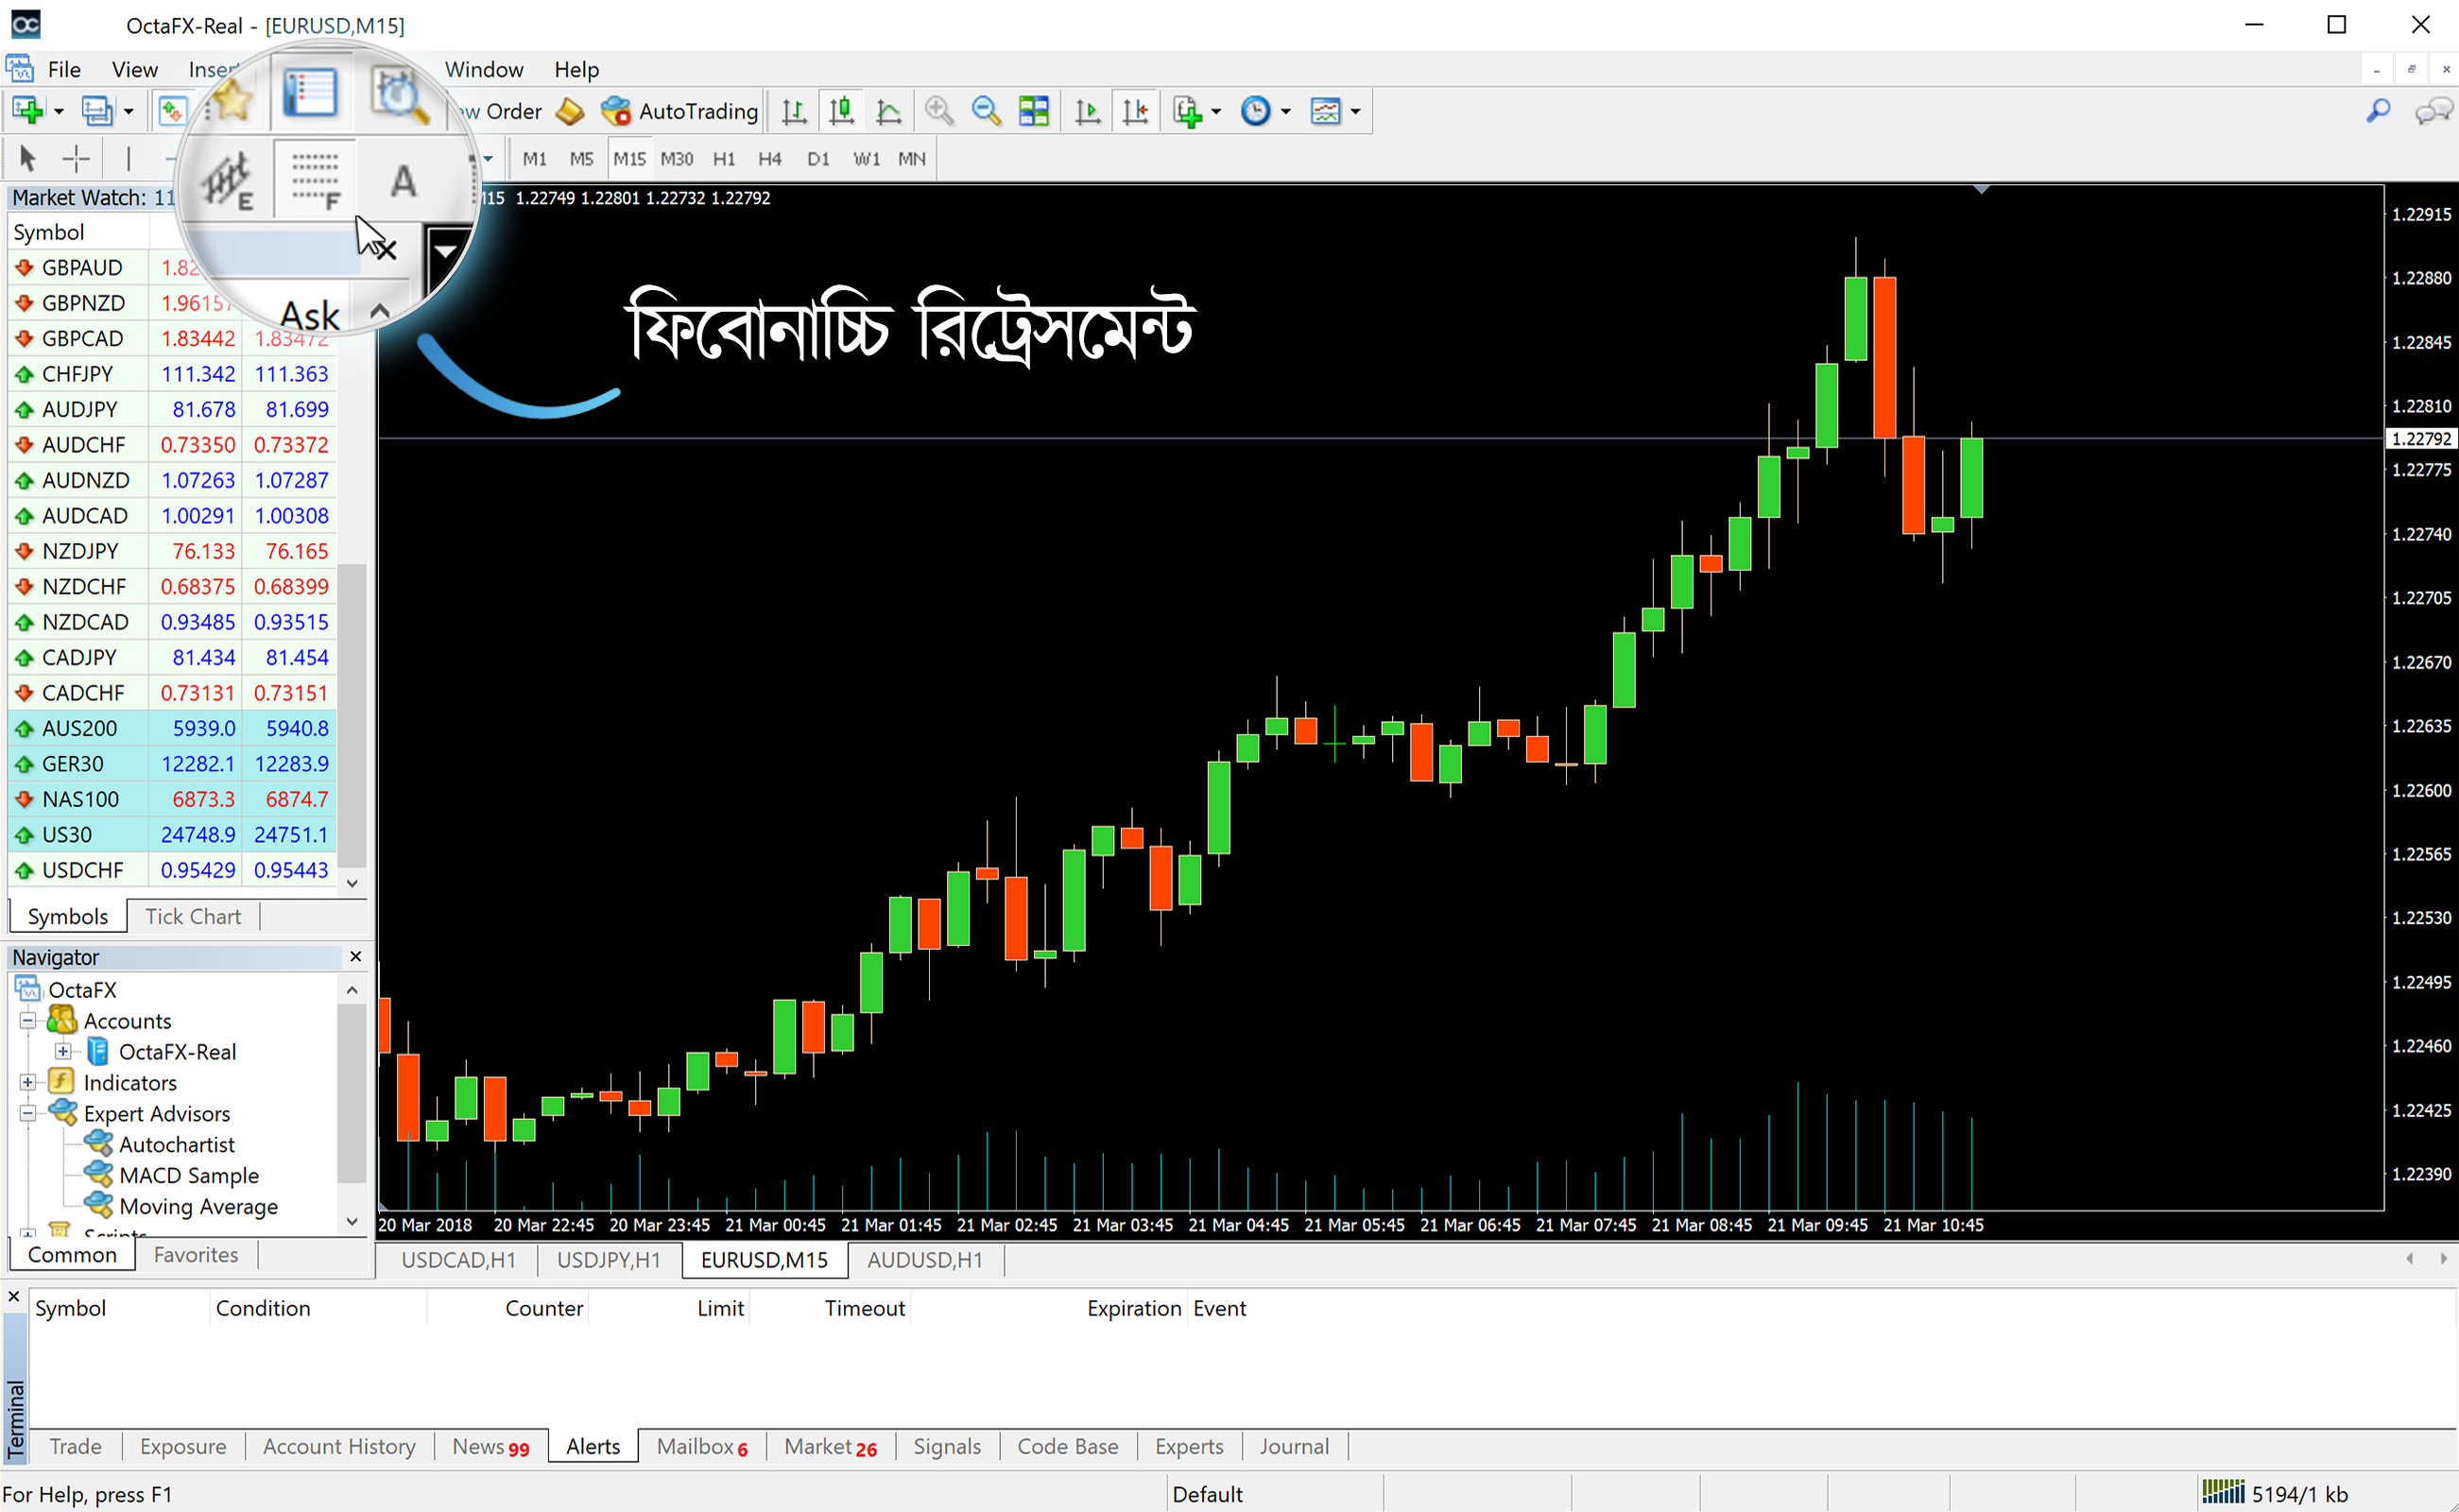Viewport: 2459px width, 1512px height.
Task: Open MetaEditor with the yellow book icon
Action: tap(570, 111)
